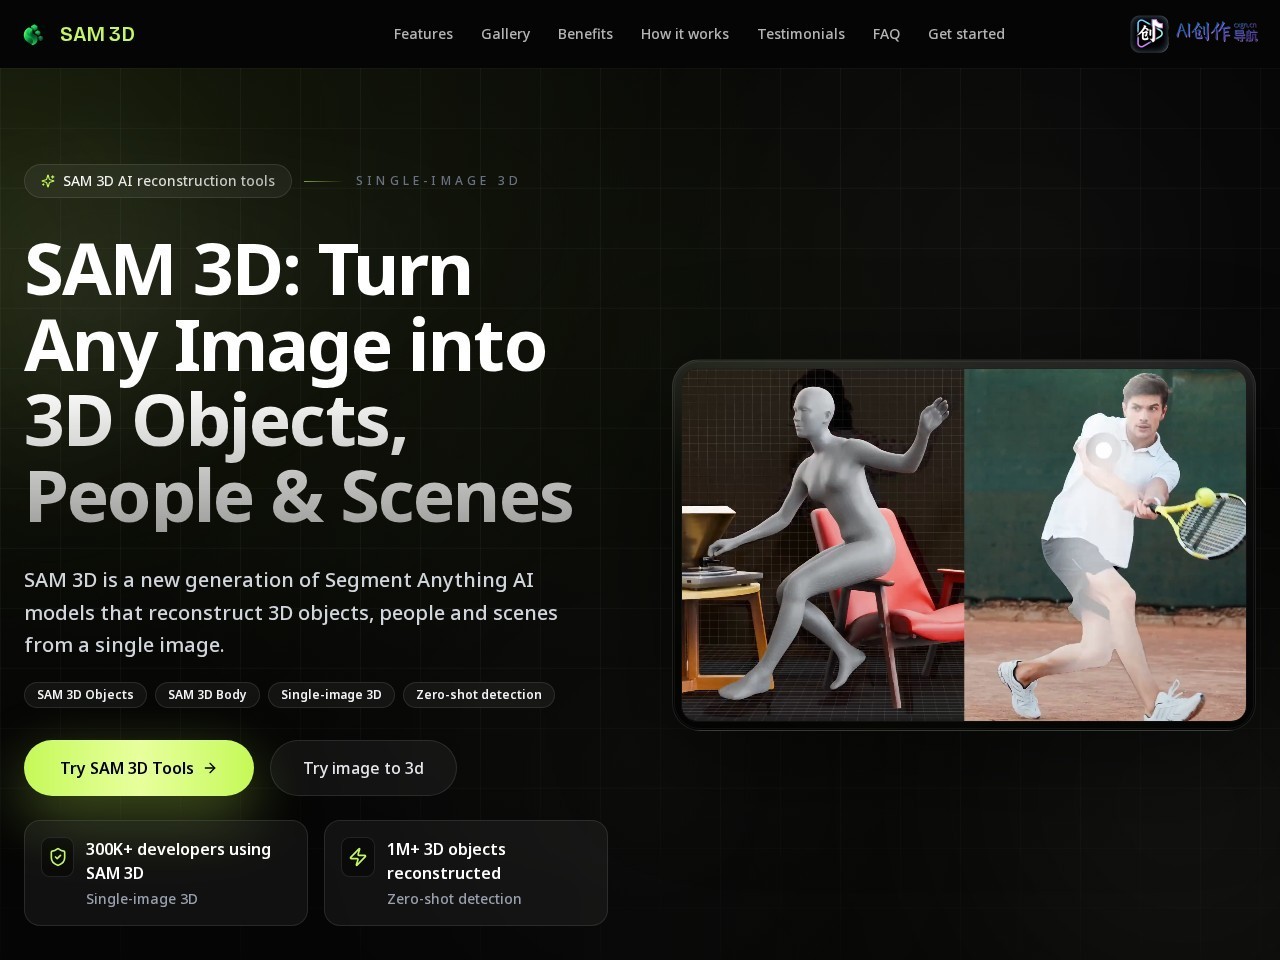This screenshot has width=1280, height=960.
Task: Select the SAM 3D Body tag
Action: [x=207, y=695]
